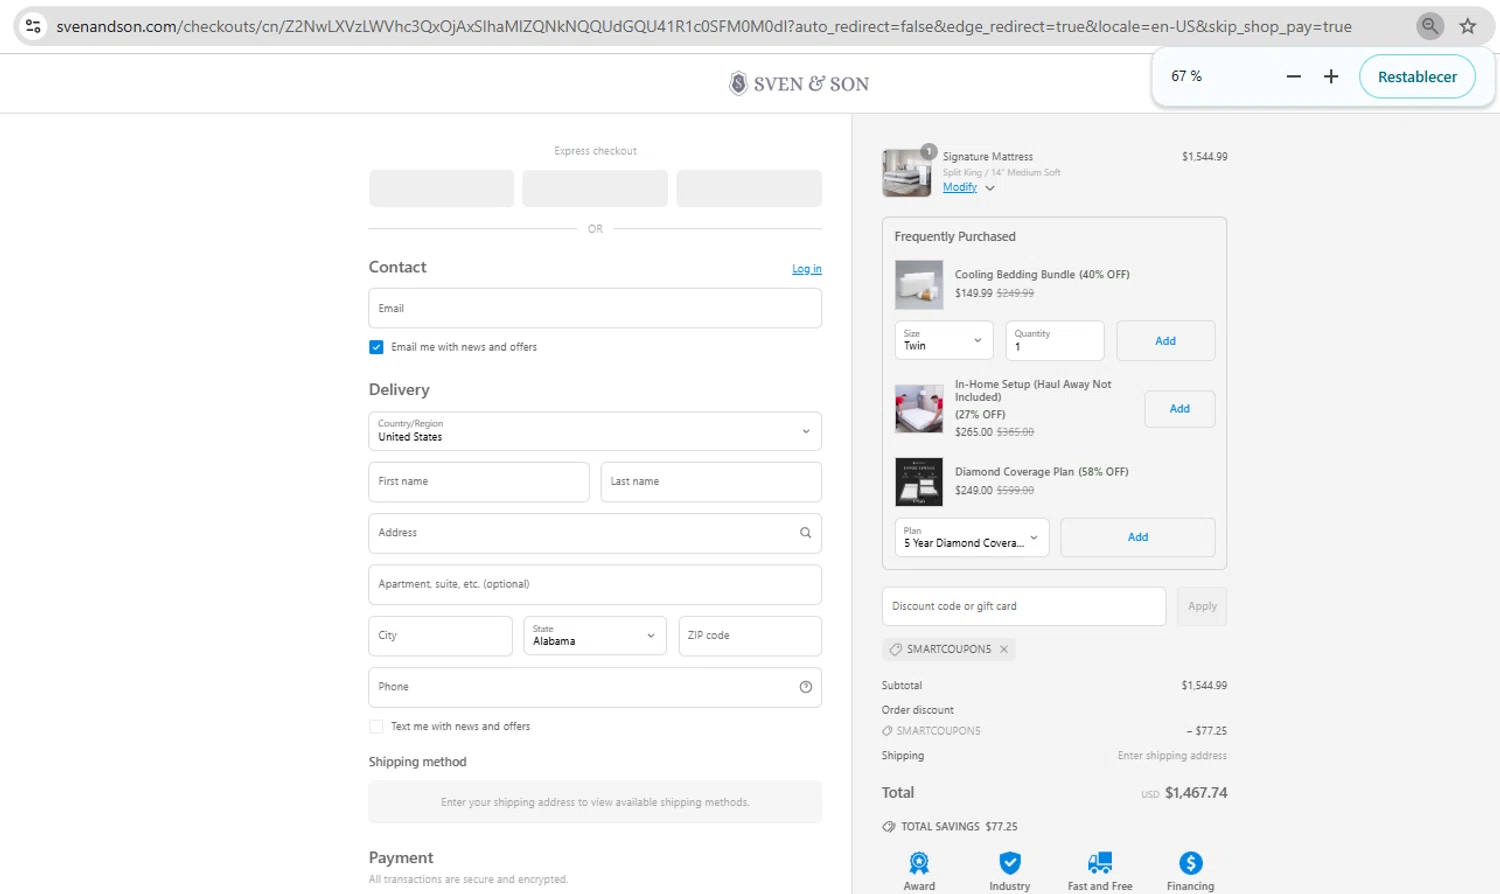Click the browser URL address bar
This screenshot has width=1500, height=894.
click(704, 27)
